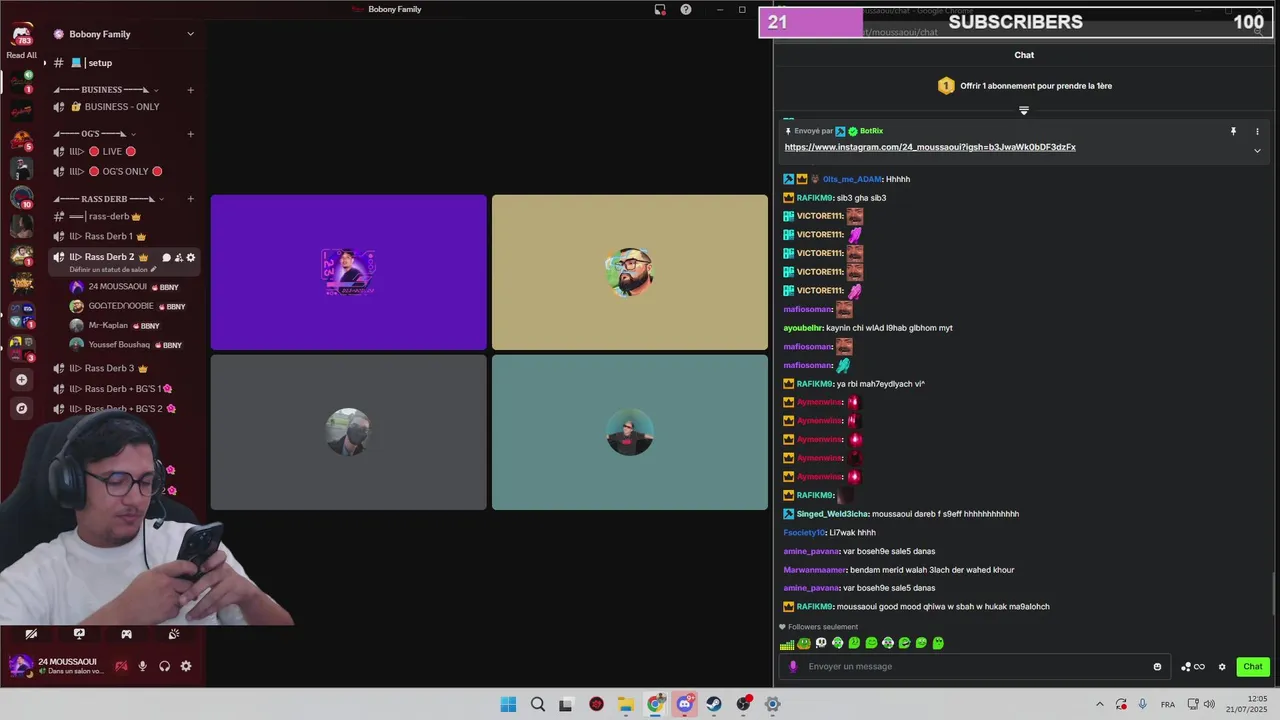Create channel in BUSINESS category
Screen dimensions: 1280x720
coord(190,90)
